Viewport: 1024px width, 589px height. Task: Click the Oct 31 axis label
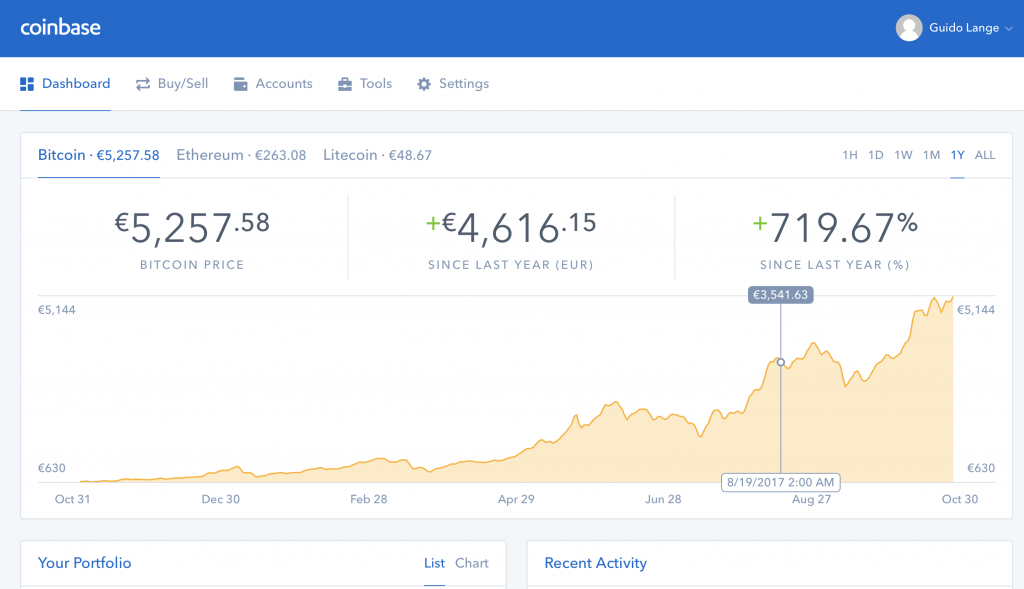click(72, 500)
